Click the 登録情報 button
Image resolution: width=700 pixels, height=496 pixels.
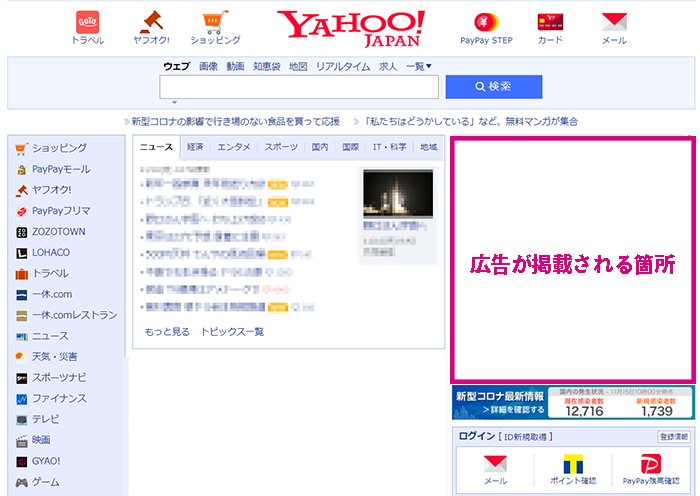674,437
